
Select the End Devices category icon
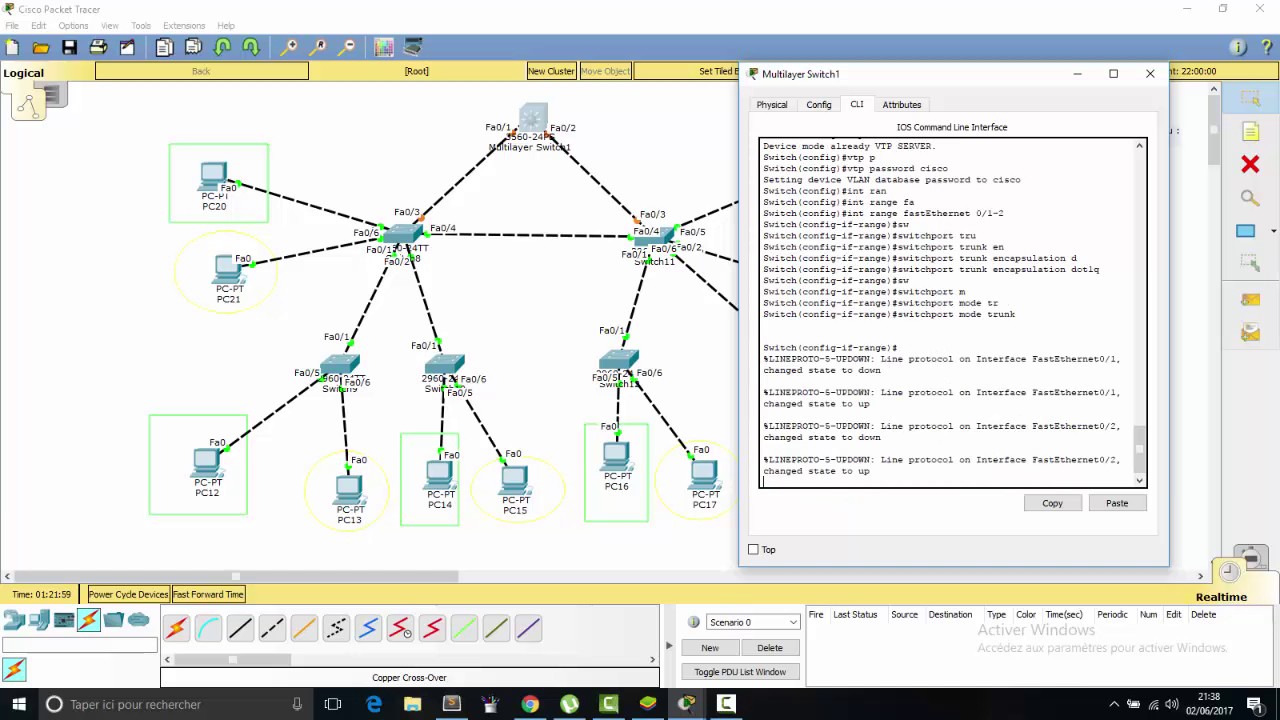[39, 621]
